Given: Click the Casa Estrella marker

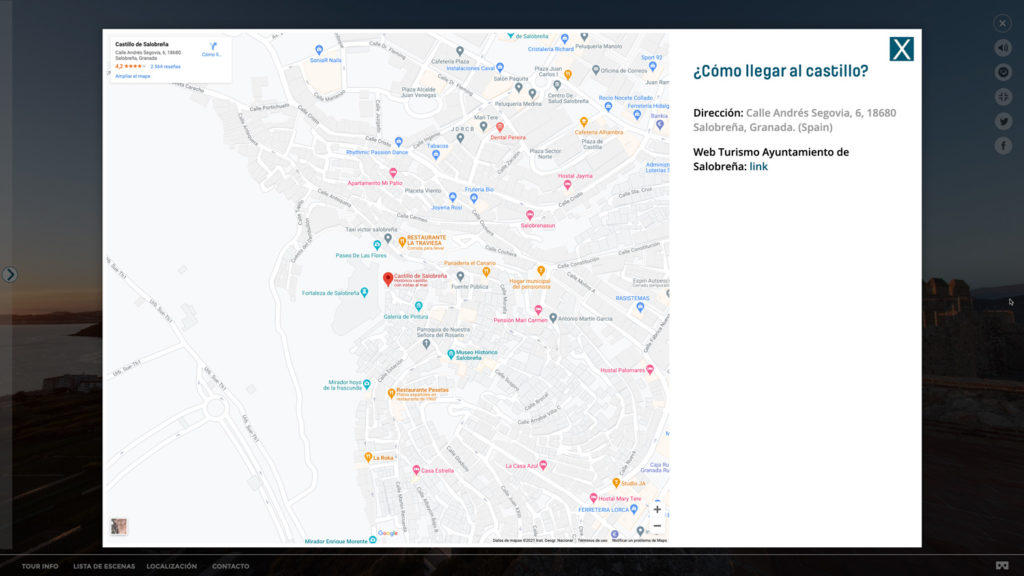Looking at the screenshot, I should coord(416,470).
